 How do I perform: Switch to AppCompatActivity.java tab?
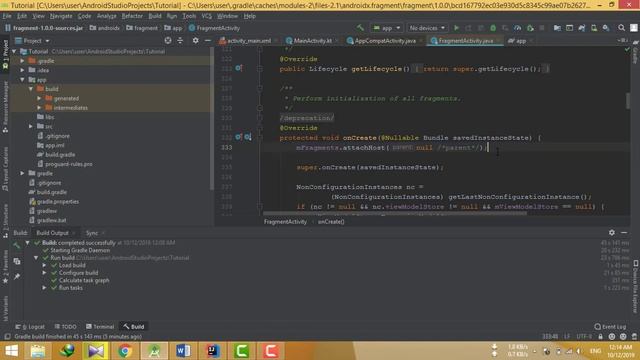[385, 41]
